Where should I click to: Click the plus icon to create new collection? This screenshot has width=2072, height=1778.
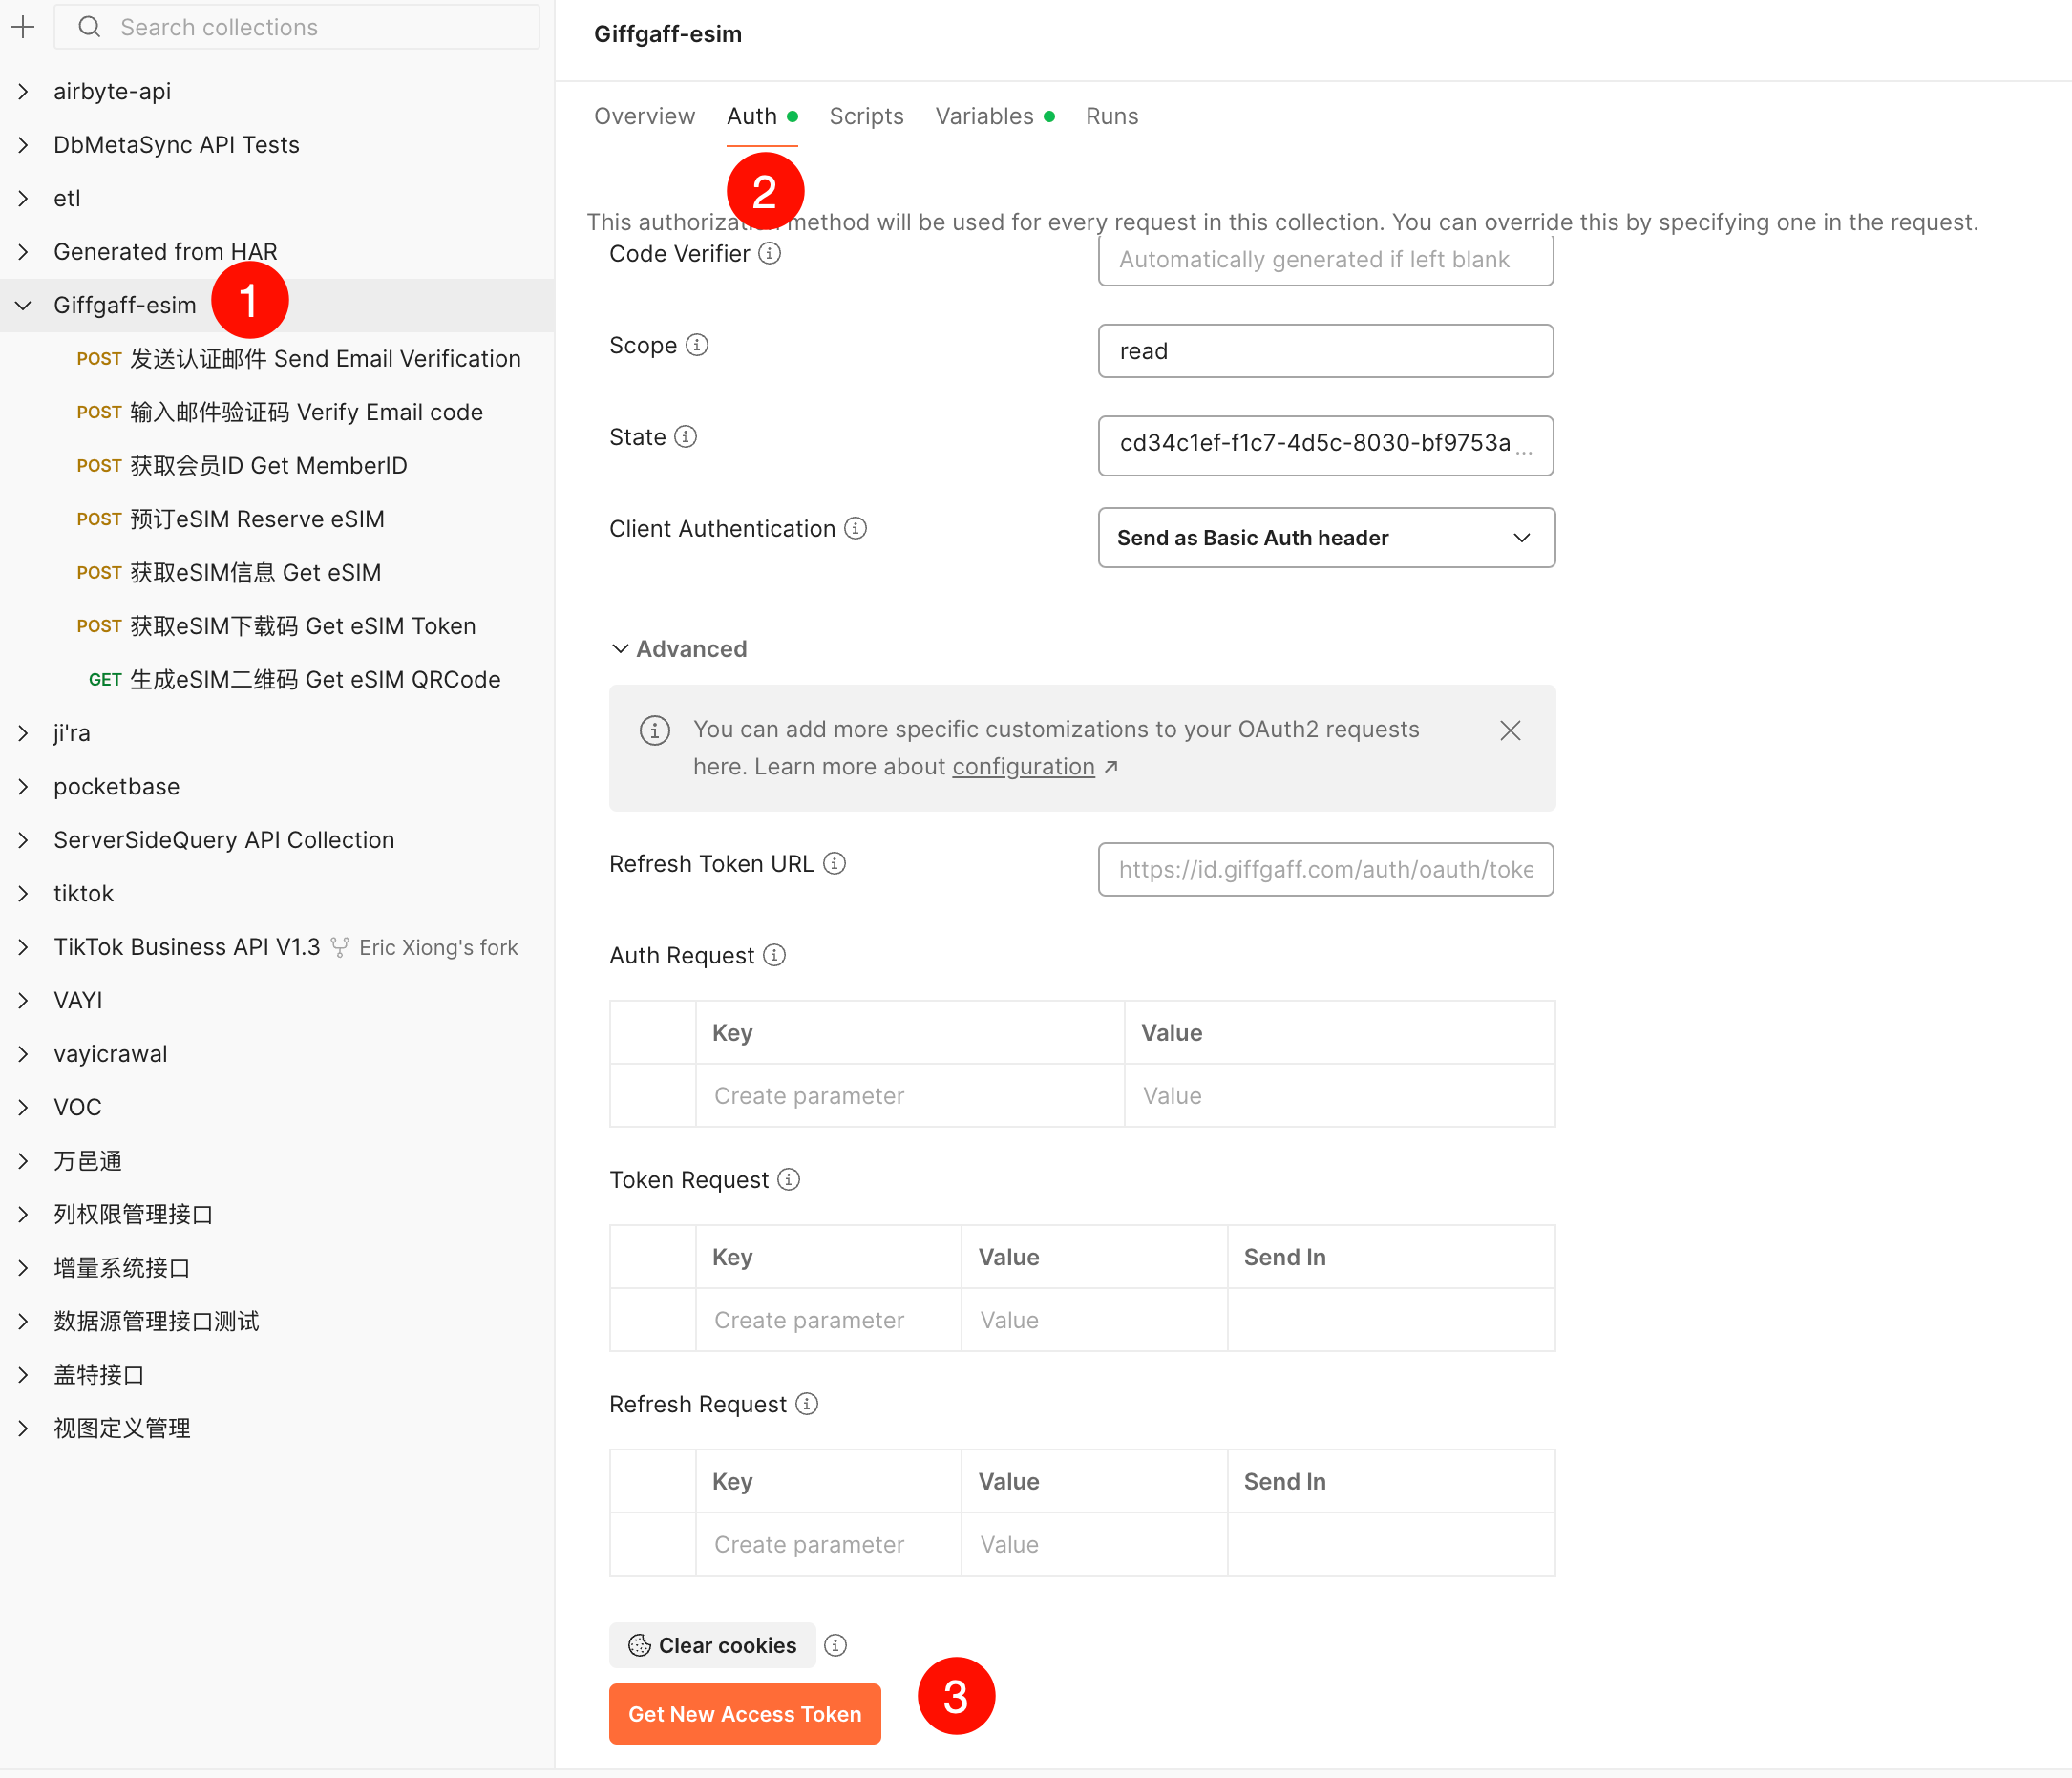pyautogui.click(x=23, y=27)
